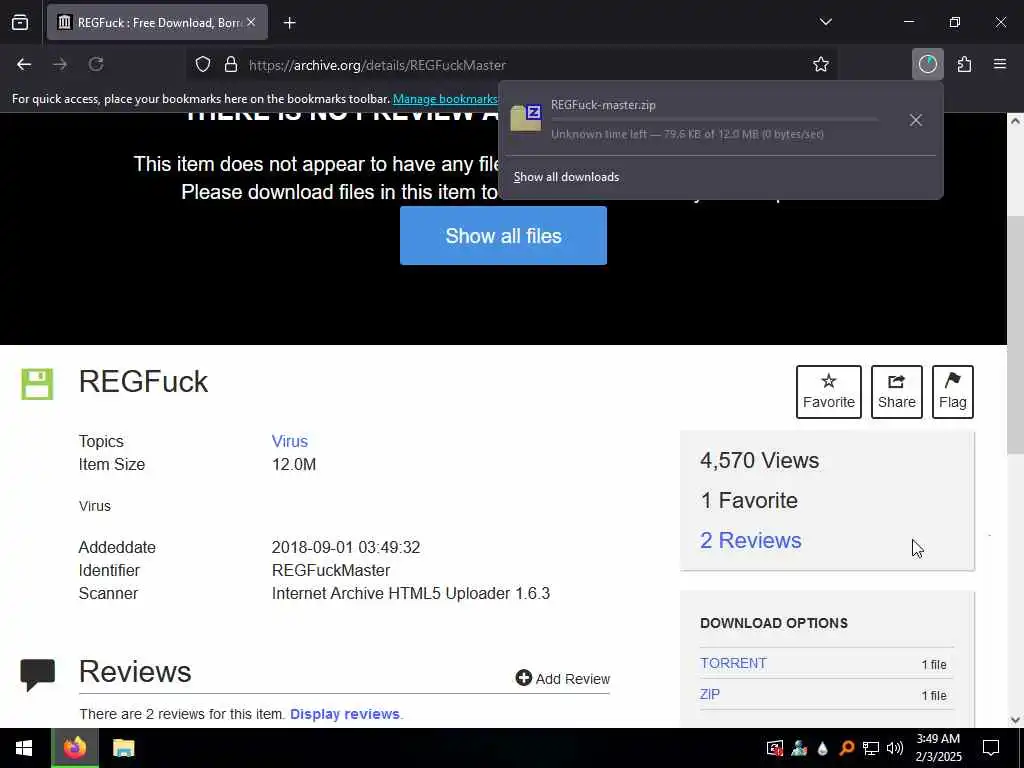Go back to the previous page

(x=24, y=65)
